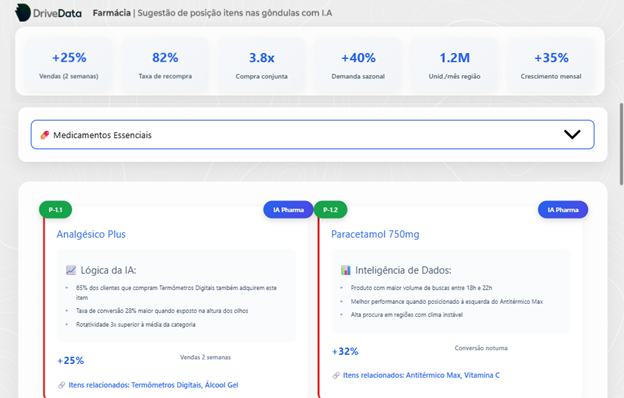This screenshot has width=624, height=398.
Task: Click link icon beside Antitérmico Max items
Action: (336, 375)
